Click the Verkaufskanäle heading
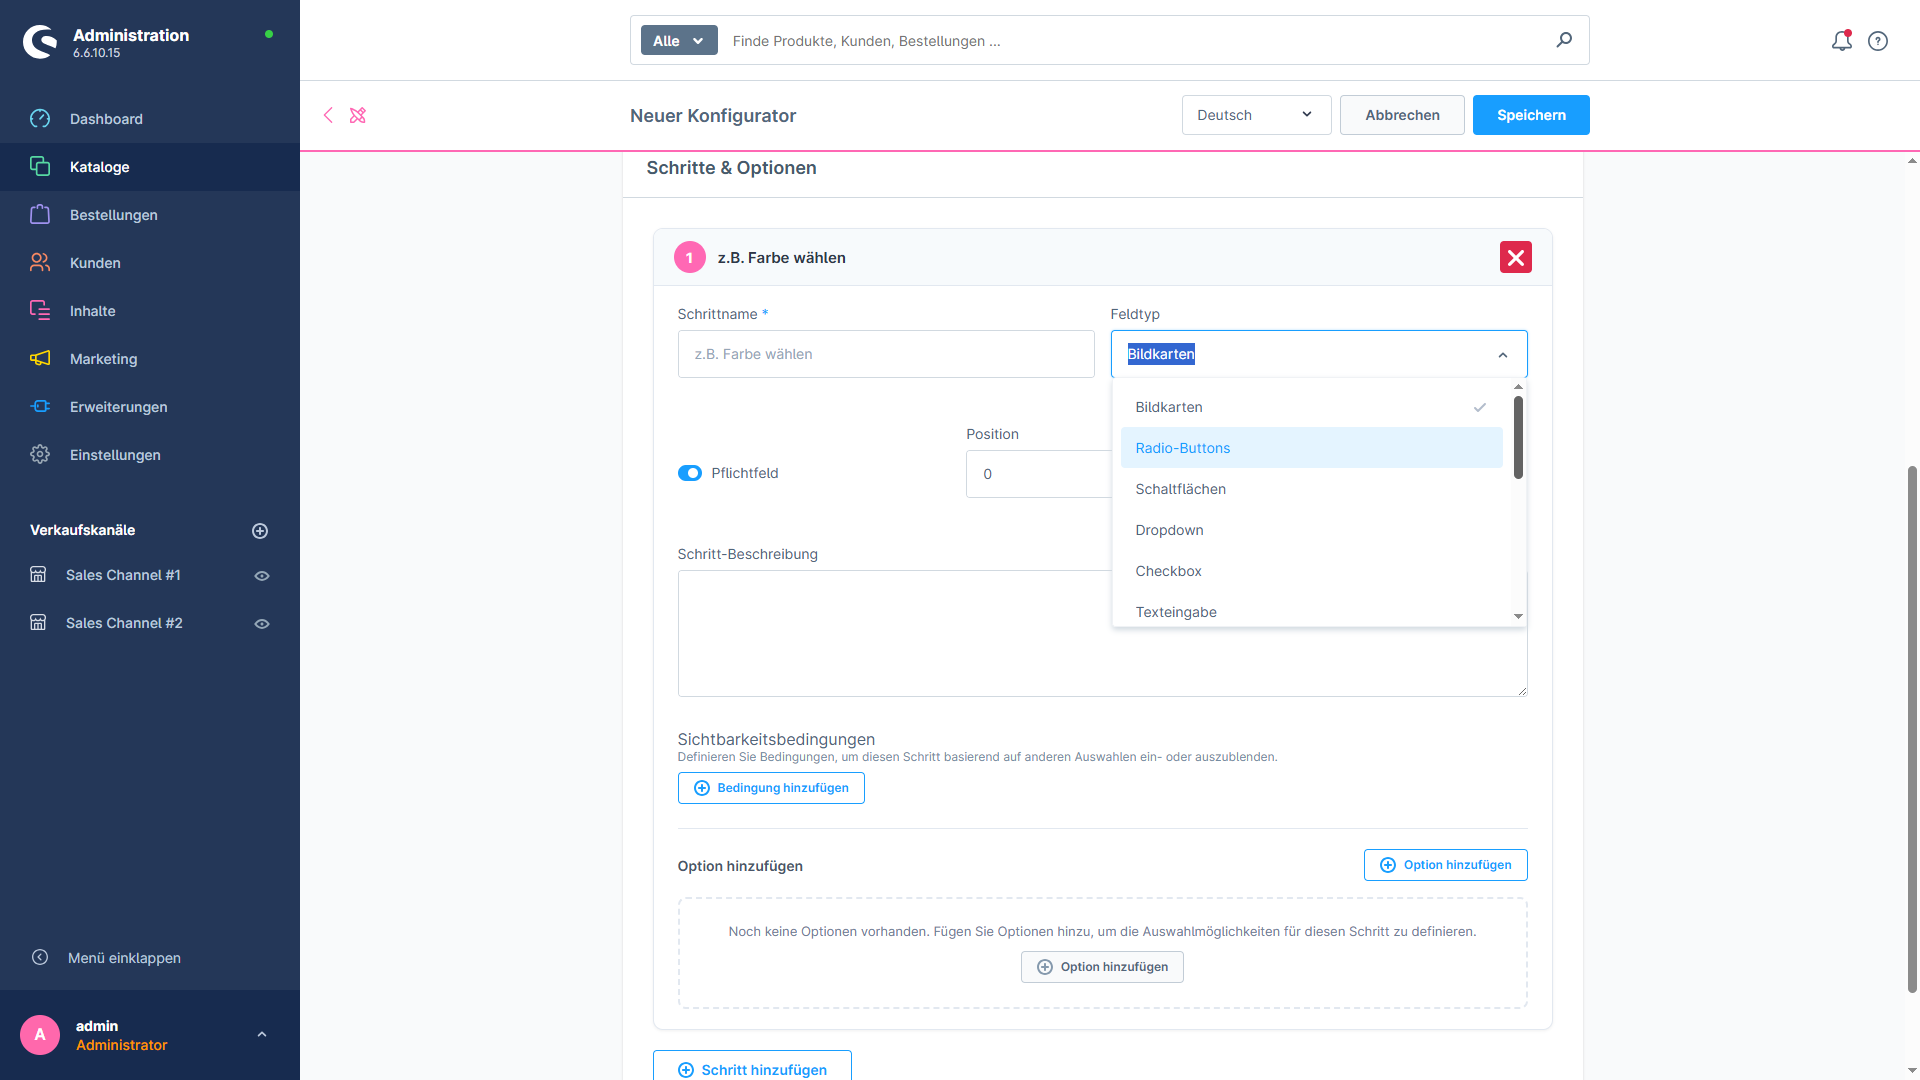 tap(82, 530)
